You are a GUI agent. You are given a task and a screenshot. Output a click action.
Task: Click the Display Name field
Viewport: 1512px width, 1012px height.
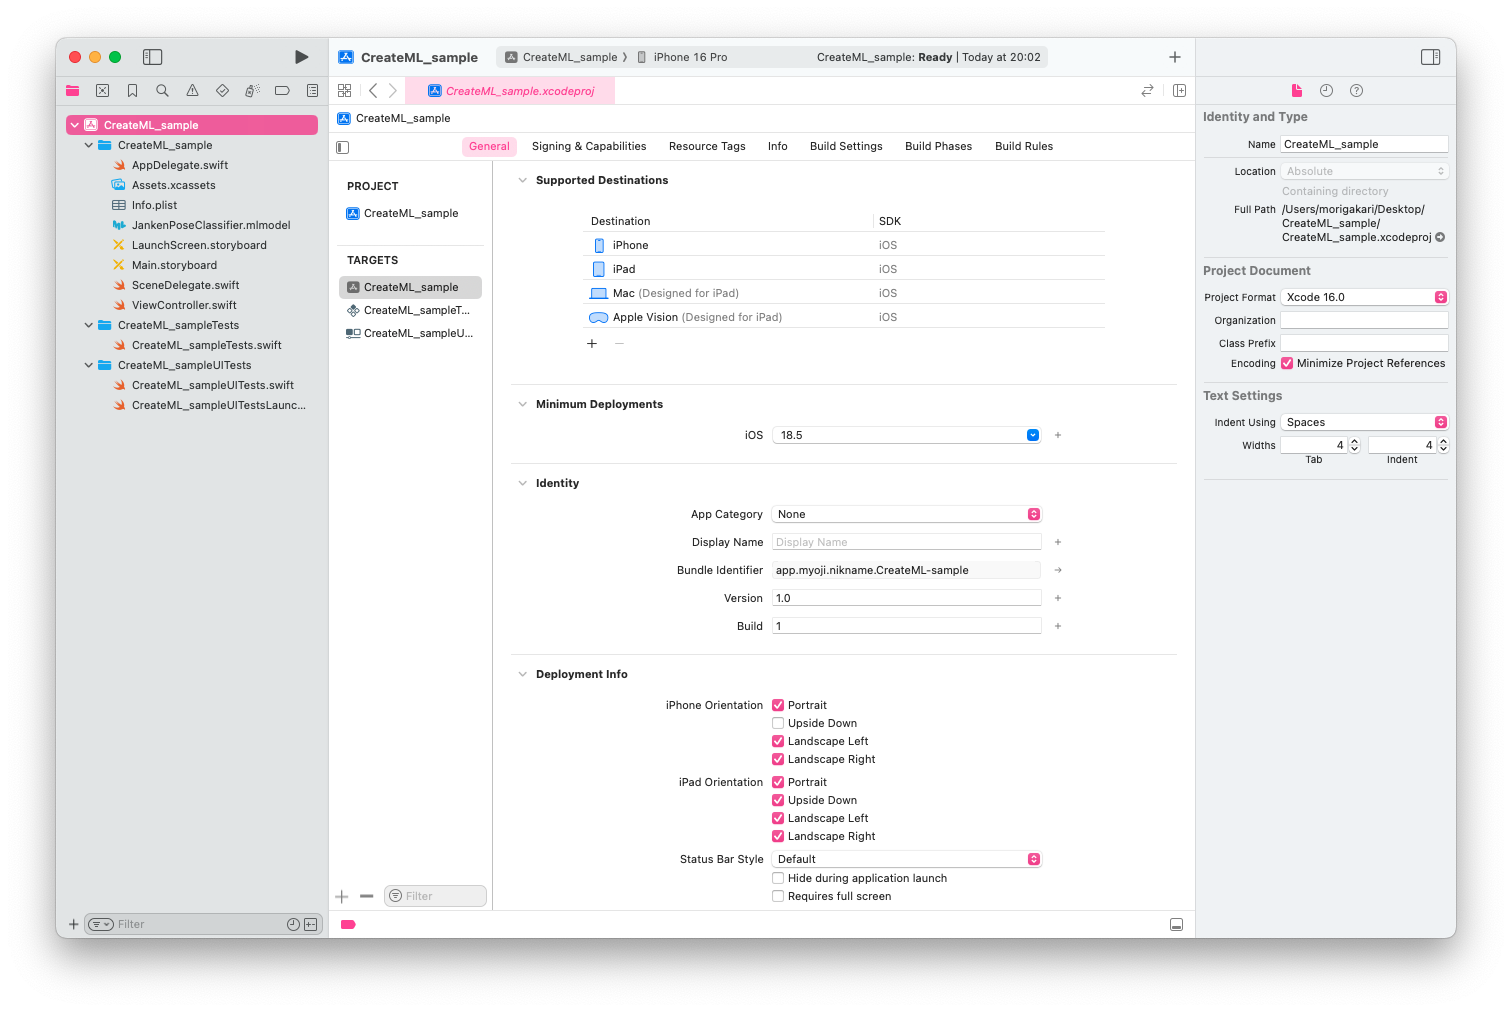tap(907, 542)
